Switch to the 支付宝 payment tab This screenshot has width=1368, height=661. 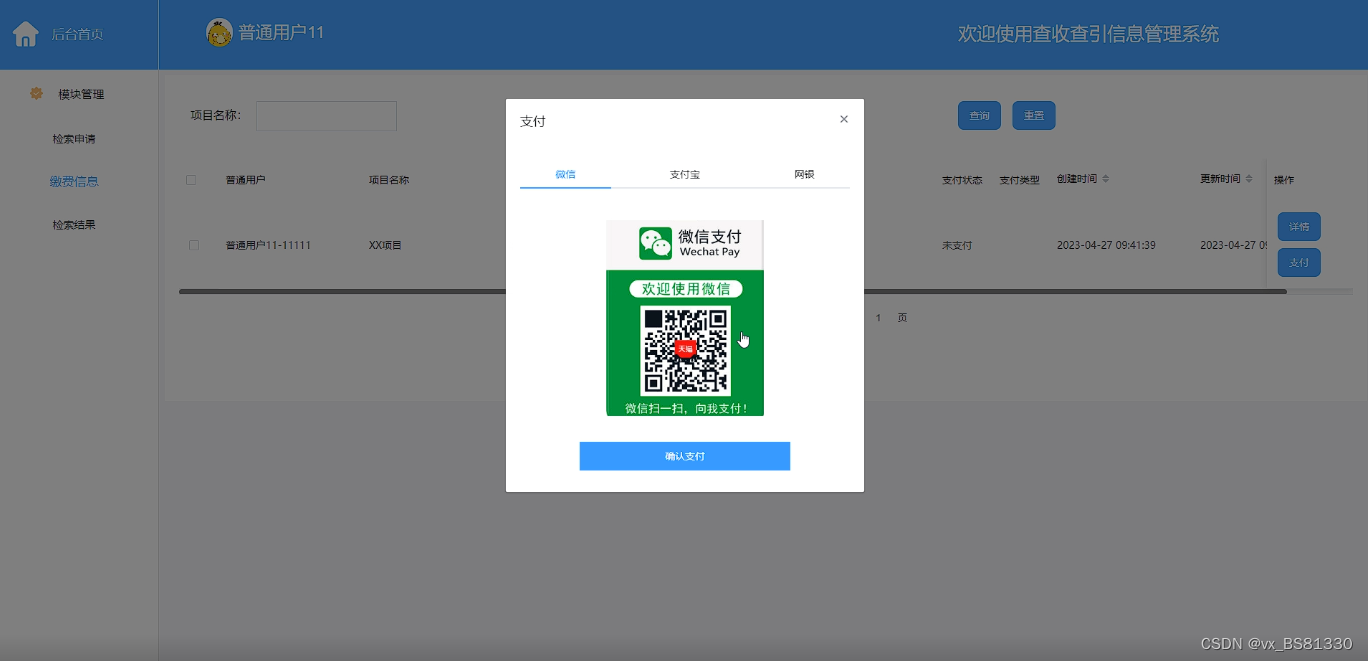pyautogui.click(x=685, y=174)
